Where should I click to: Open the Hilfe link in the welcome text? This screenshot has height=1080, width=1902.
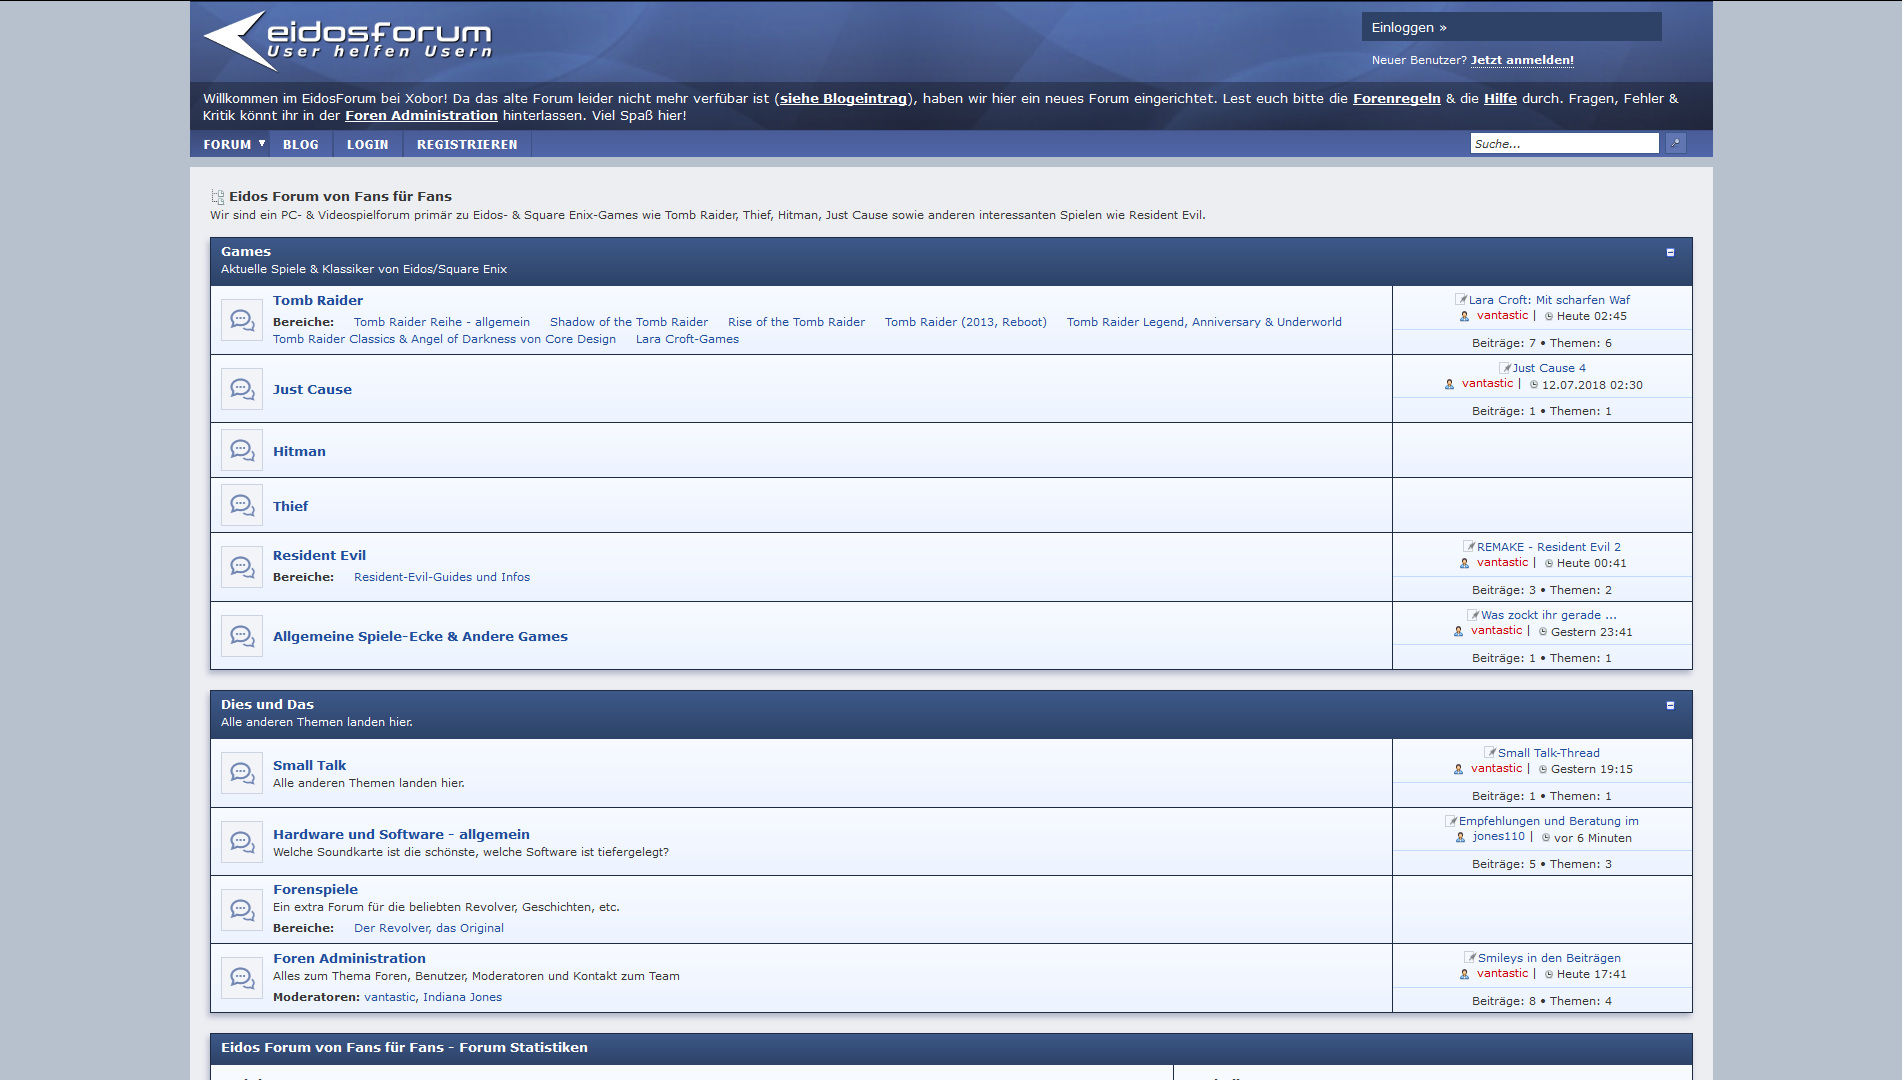[1500, 98]
